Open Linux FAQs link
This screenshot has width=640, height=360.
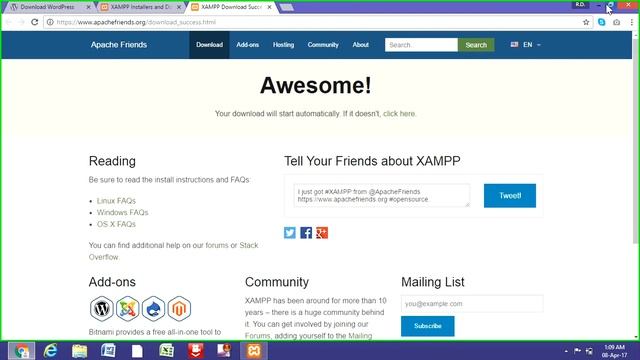tap(116, 201)
